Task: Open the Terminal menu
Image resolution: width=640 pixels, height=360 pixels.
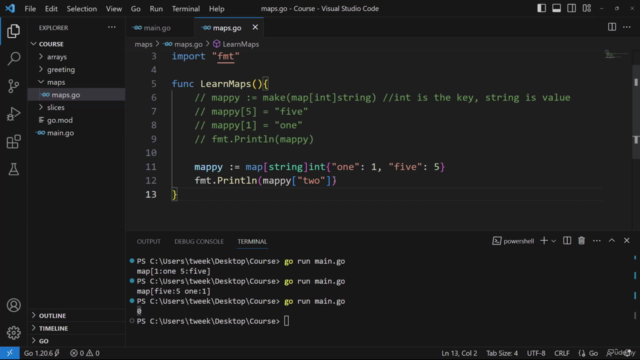Action: point(186,9)
